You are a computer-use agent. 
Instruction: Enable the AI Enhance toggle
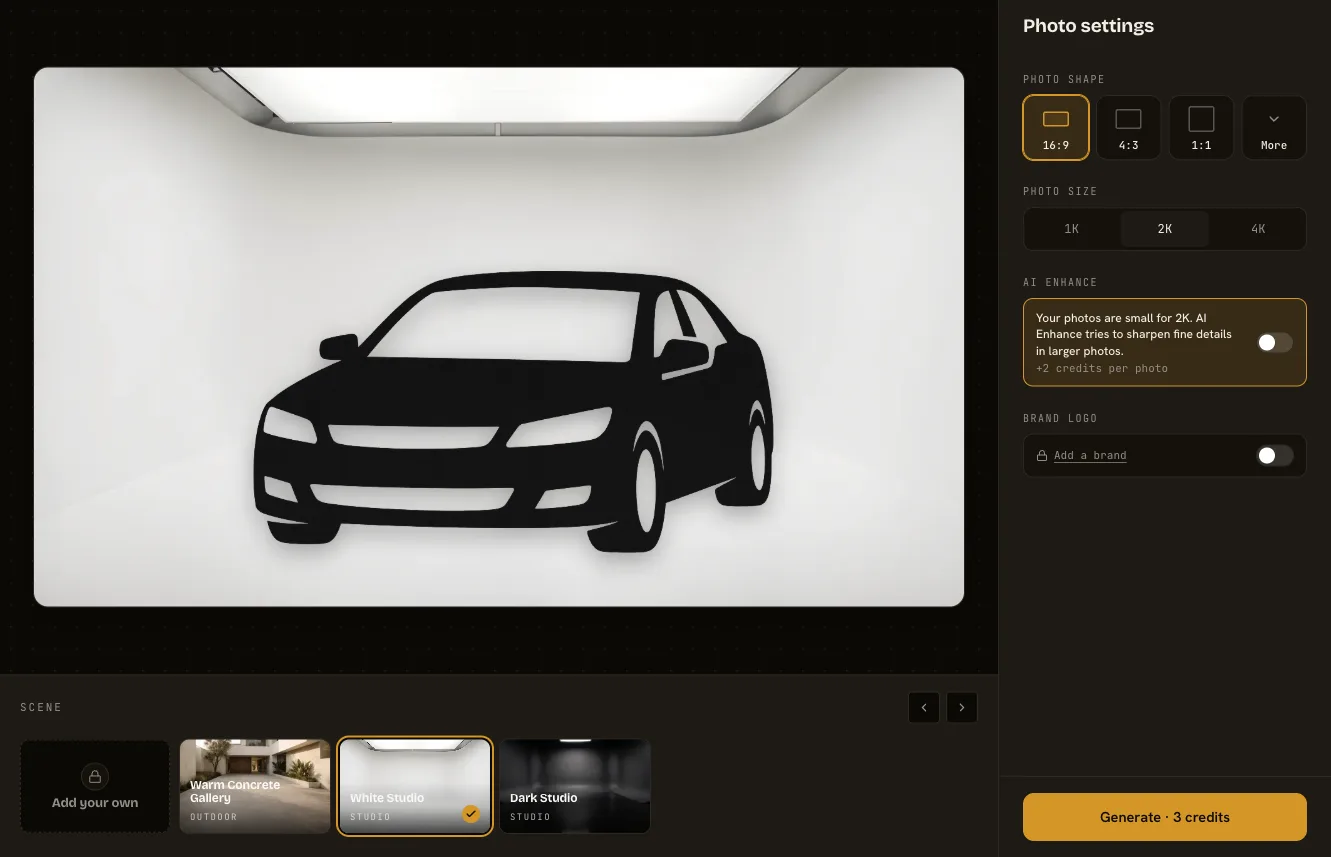point(1274,343)
